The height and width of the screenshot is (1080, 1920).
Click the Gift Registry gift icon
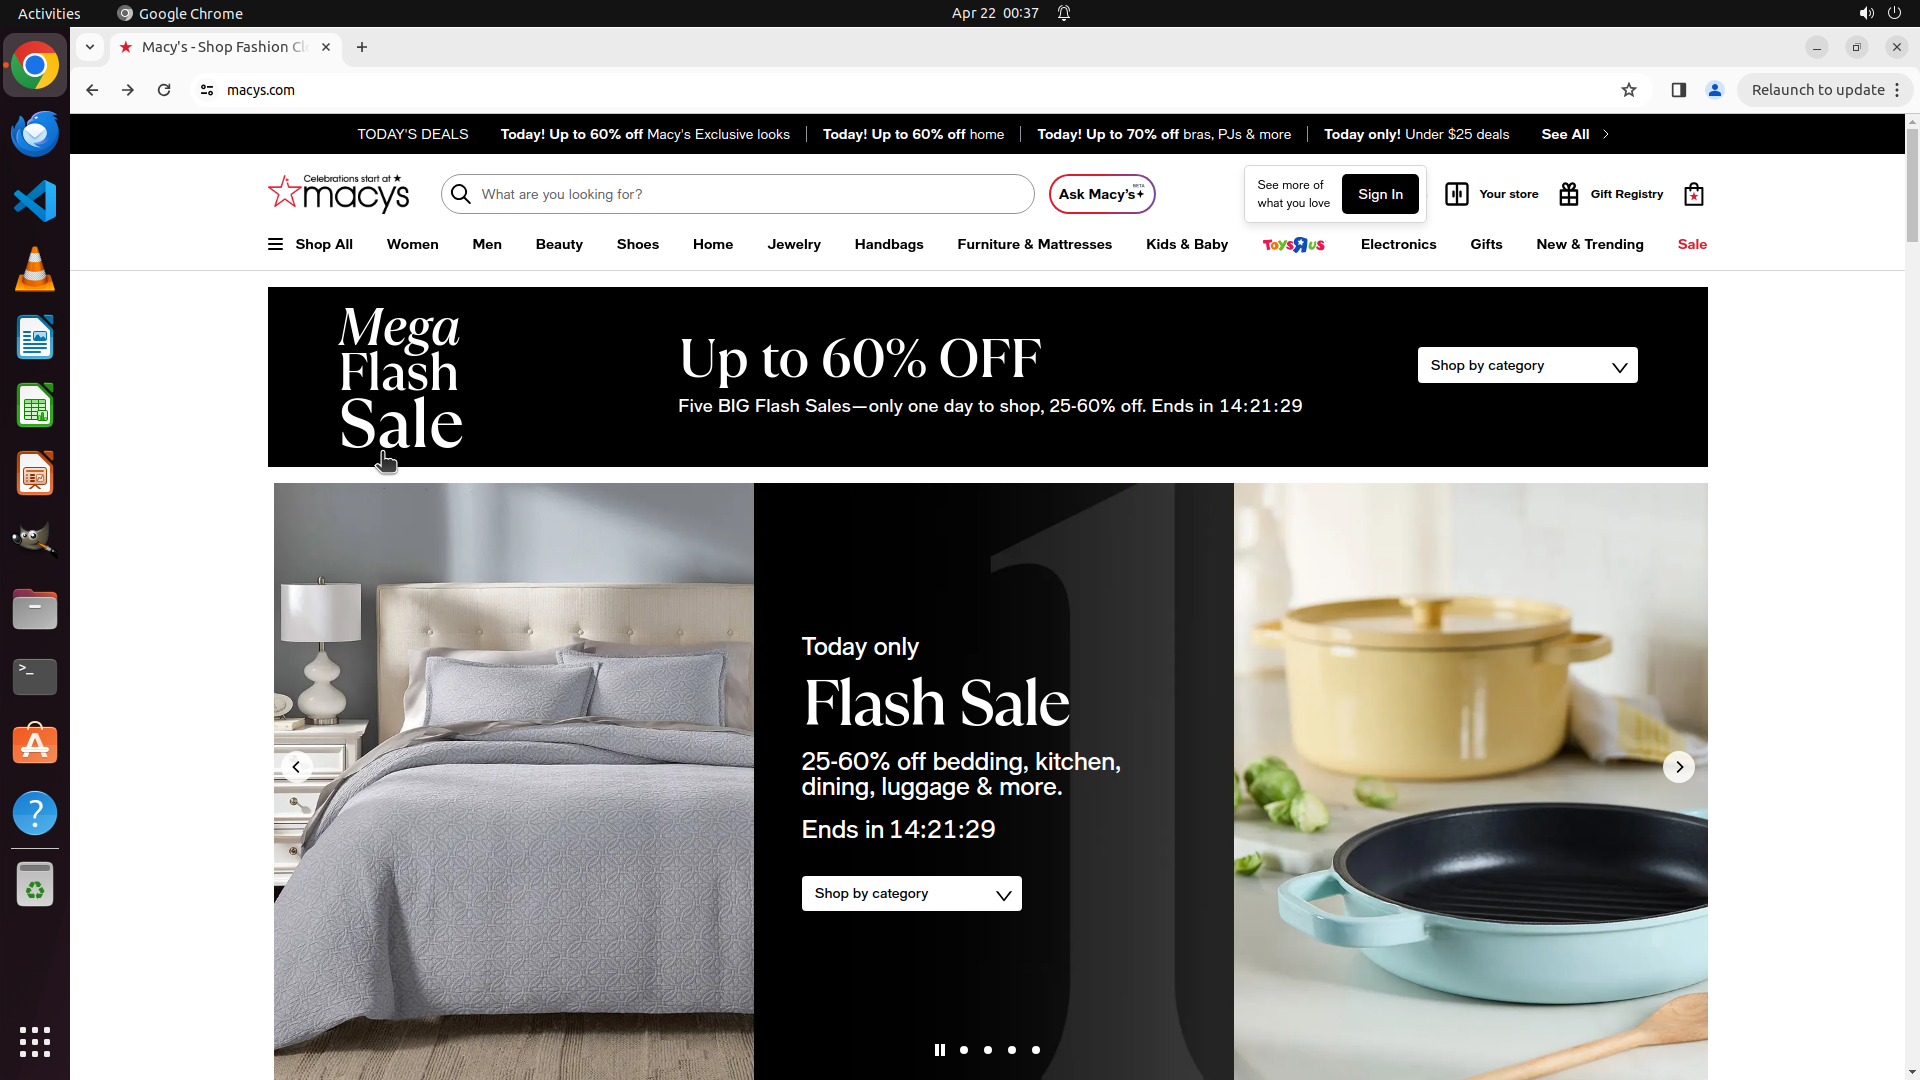click(1568, 194)
